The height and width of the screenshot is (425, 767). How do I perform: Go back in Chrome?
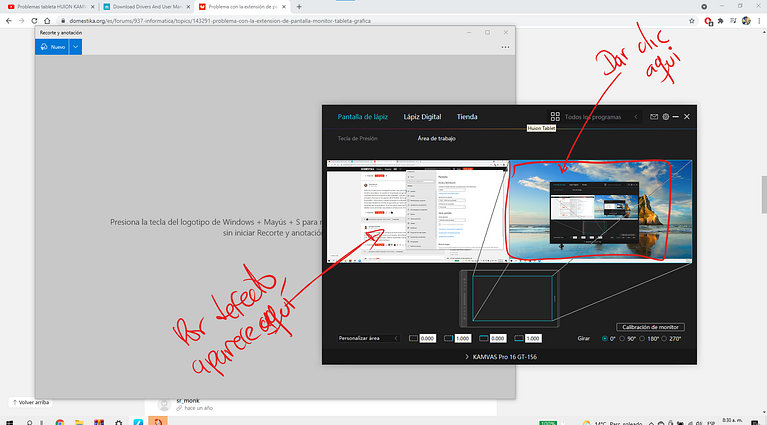click(x=9, y=21)
